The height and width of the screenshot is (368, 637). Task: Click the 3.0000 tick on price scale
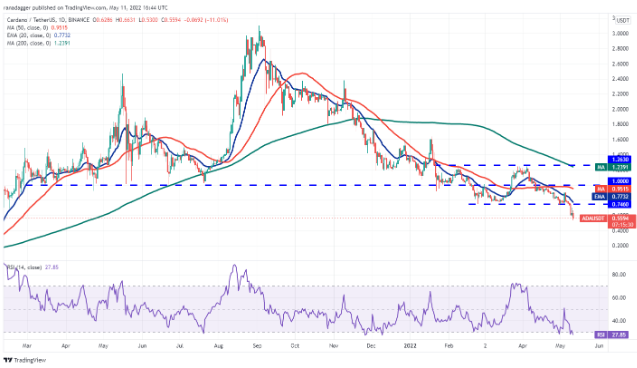tap(621, 33)
